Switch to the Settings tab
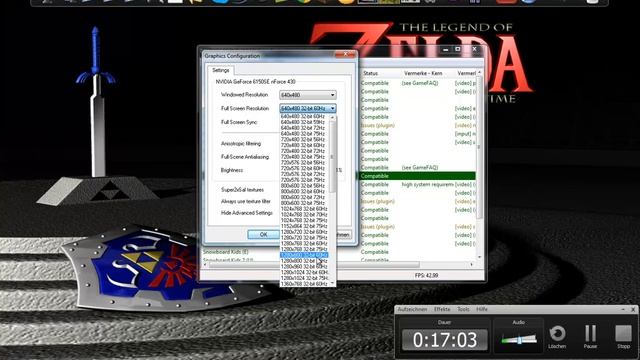The width and height of the screenshot is (640, 360). 221,70
